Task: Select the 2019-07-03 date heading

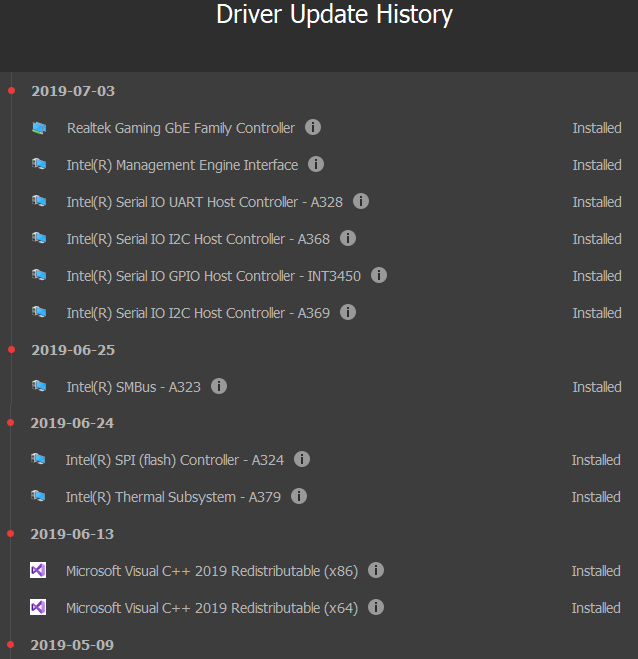Action: (73, 91)
